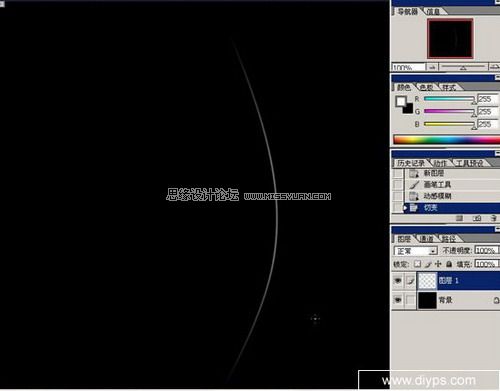
Task: Switch to the 动作 actions tab
Action: click(x=440, y=163)
